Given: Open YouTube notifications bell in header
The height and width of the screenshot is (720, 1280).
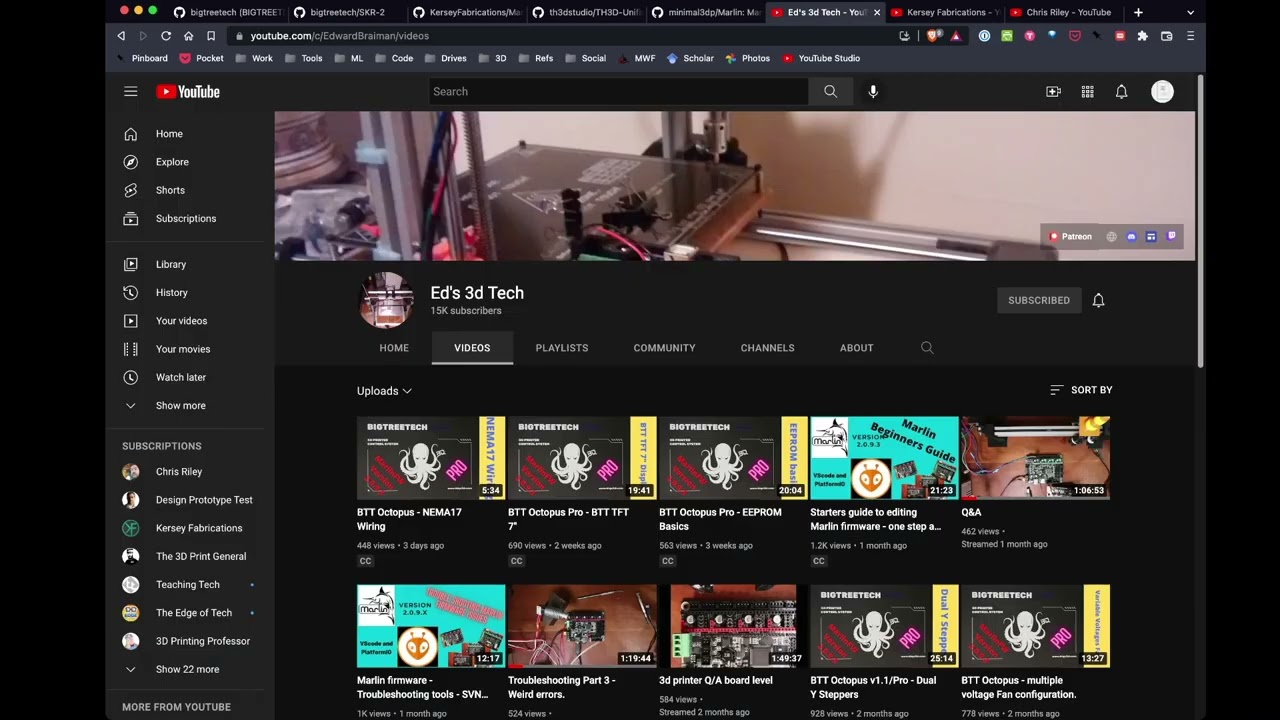Looking at the screenshot, I should click(1121, 91).
